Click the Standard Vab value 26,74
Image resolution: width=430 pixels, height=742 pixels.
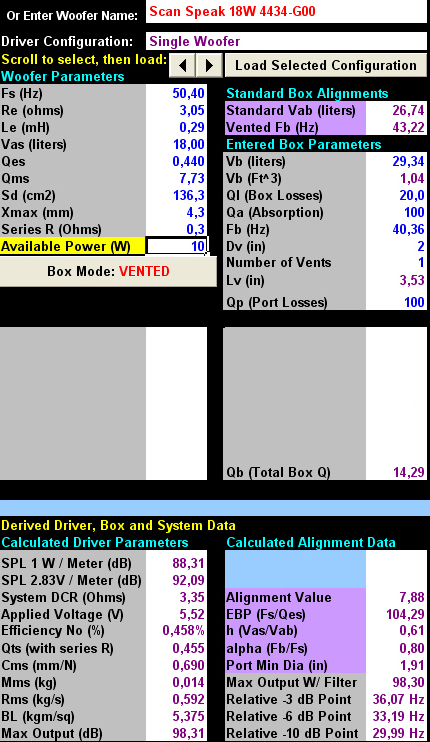click(x=408, y=110)
